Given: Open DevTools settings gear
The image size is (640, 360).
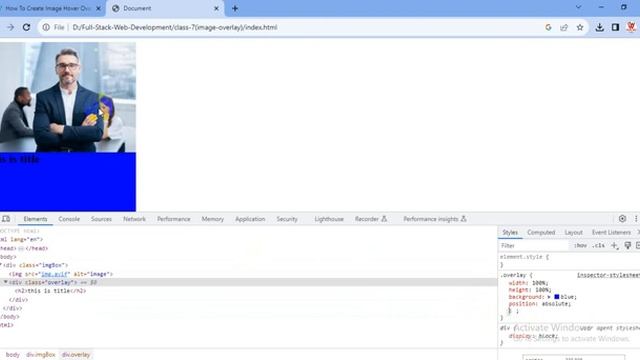Looking at the screenshot, I should [x=622, y=219].
